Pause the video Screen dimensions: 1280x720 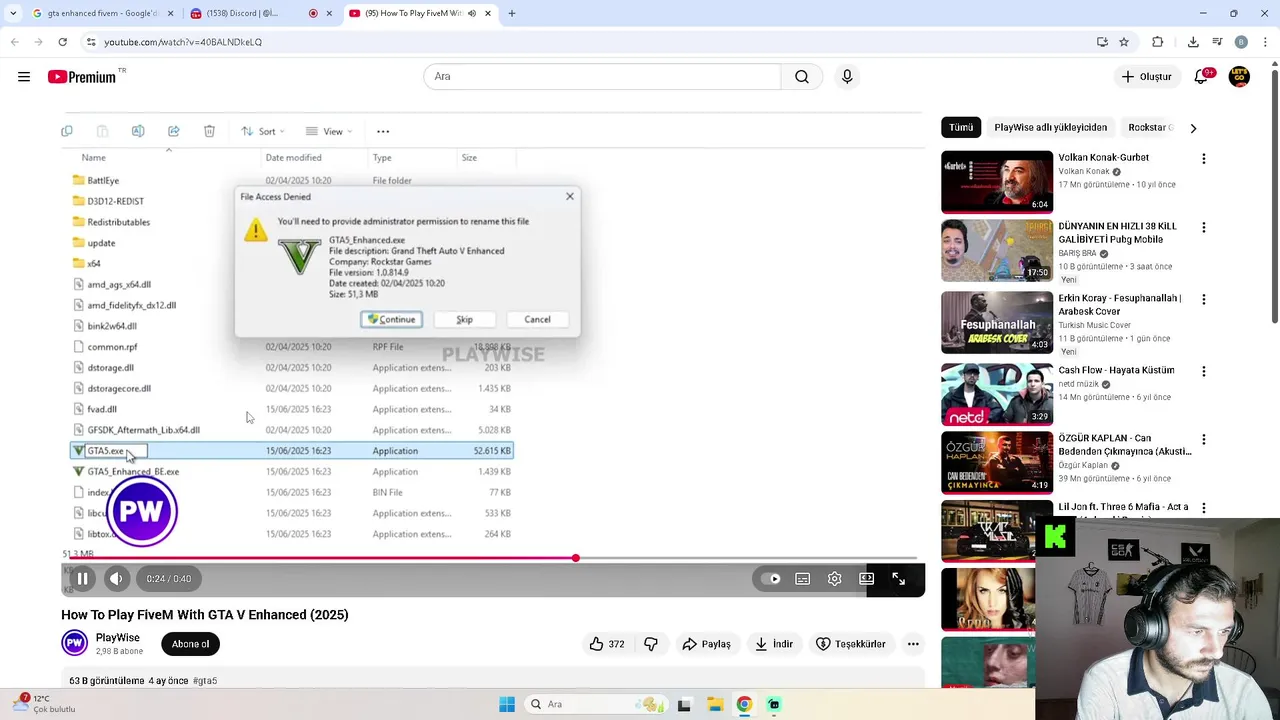(x=83, y=579)
